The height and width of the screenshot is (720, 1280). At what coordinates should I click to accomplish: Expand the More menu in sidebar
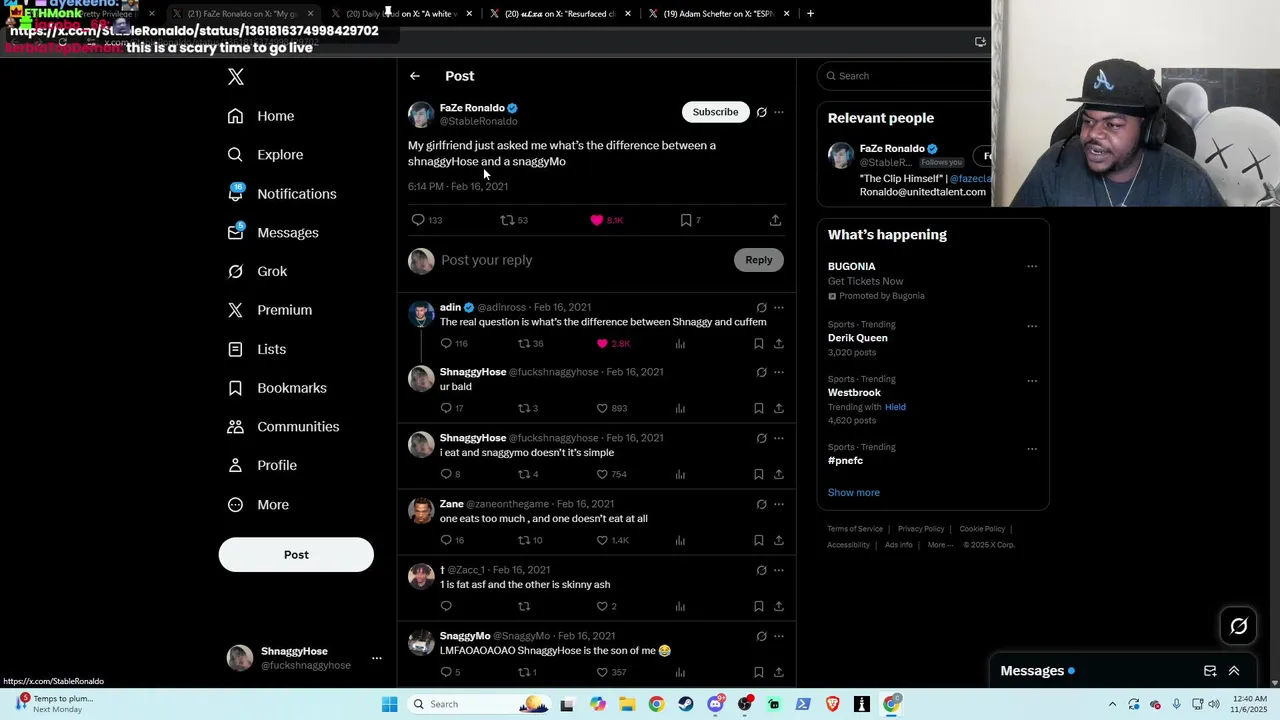click(258, 505)
